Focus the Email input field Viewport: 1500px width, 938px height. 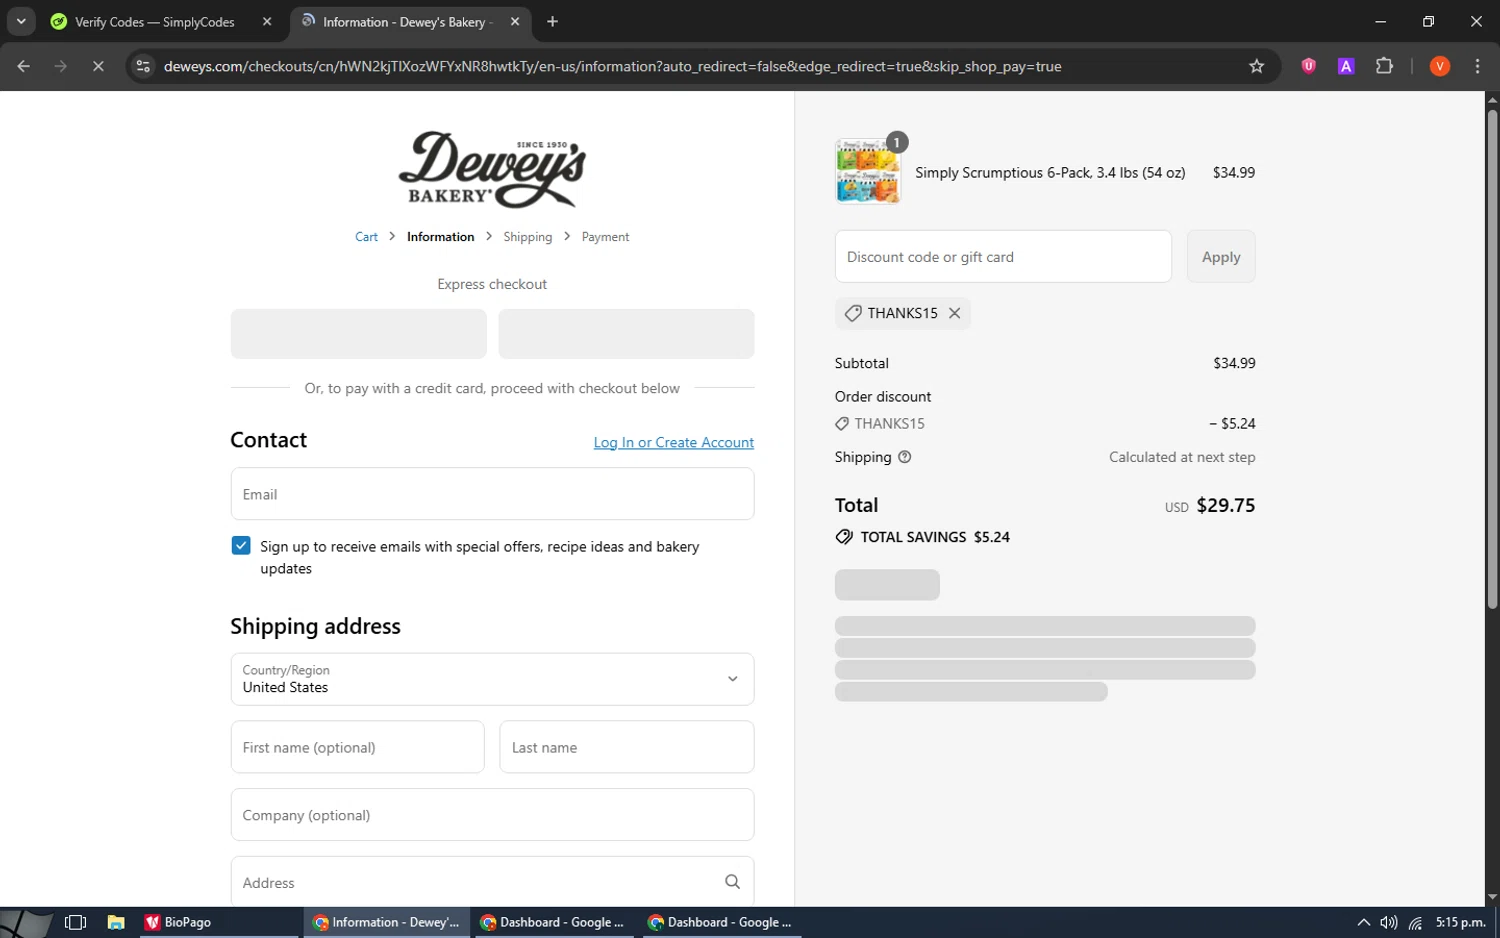click(x=492, y=494)
